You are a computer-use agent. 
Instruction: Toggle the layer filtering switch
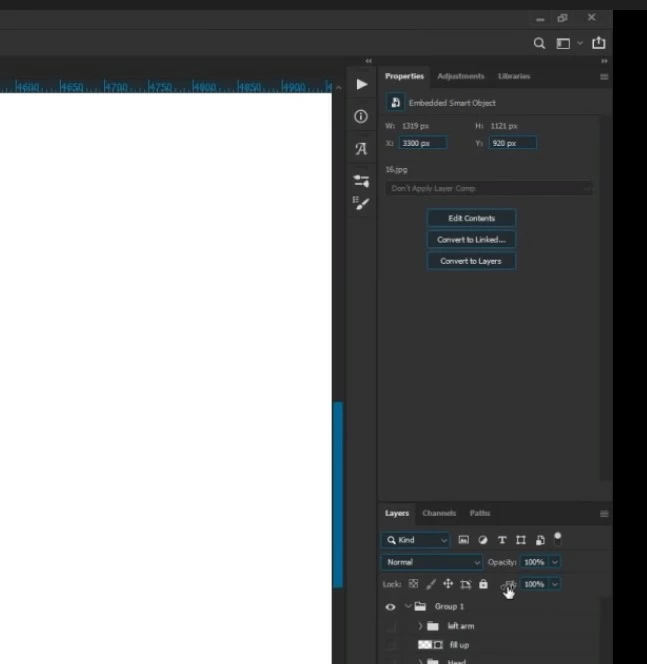(558, 539)
